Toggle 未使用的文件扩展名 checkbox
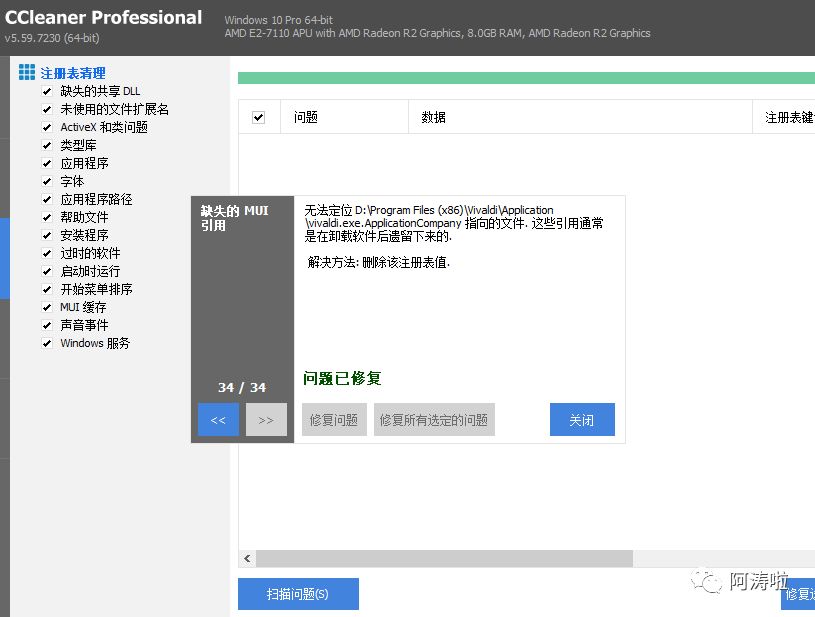This screenshot has height=617, width=815. coord(47,109)
